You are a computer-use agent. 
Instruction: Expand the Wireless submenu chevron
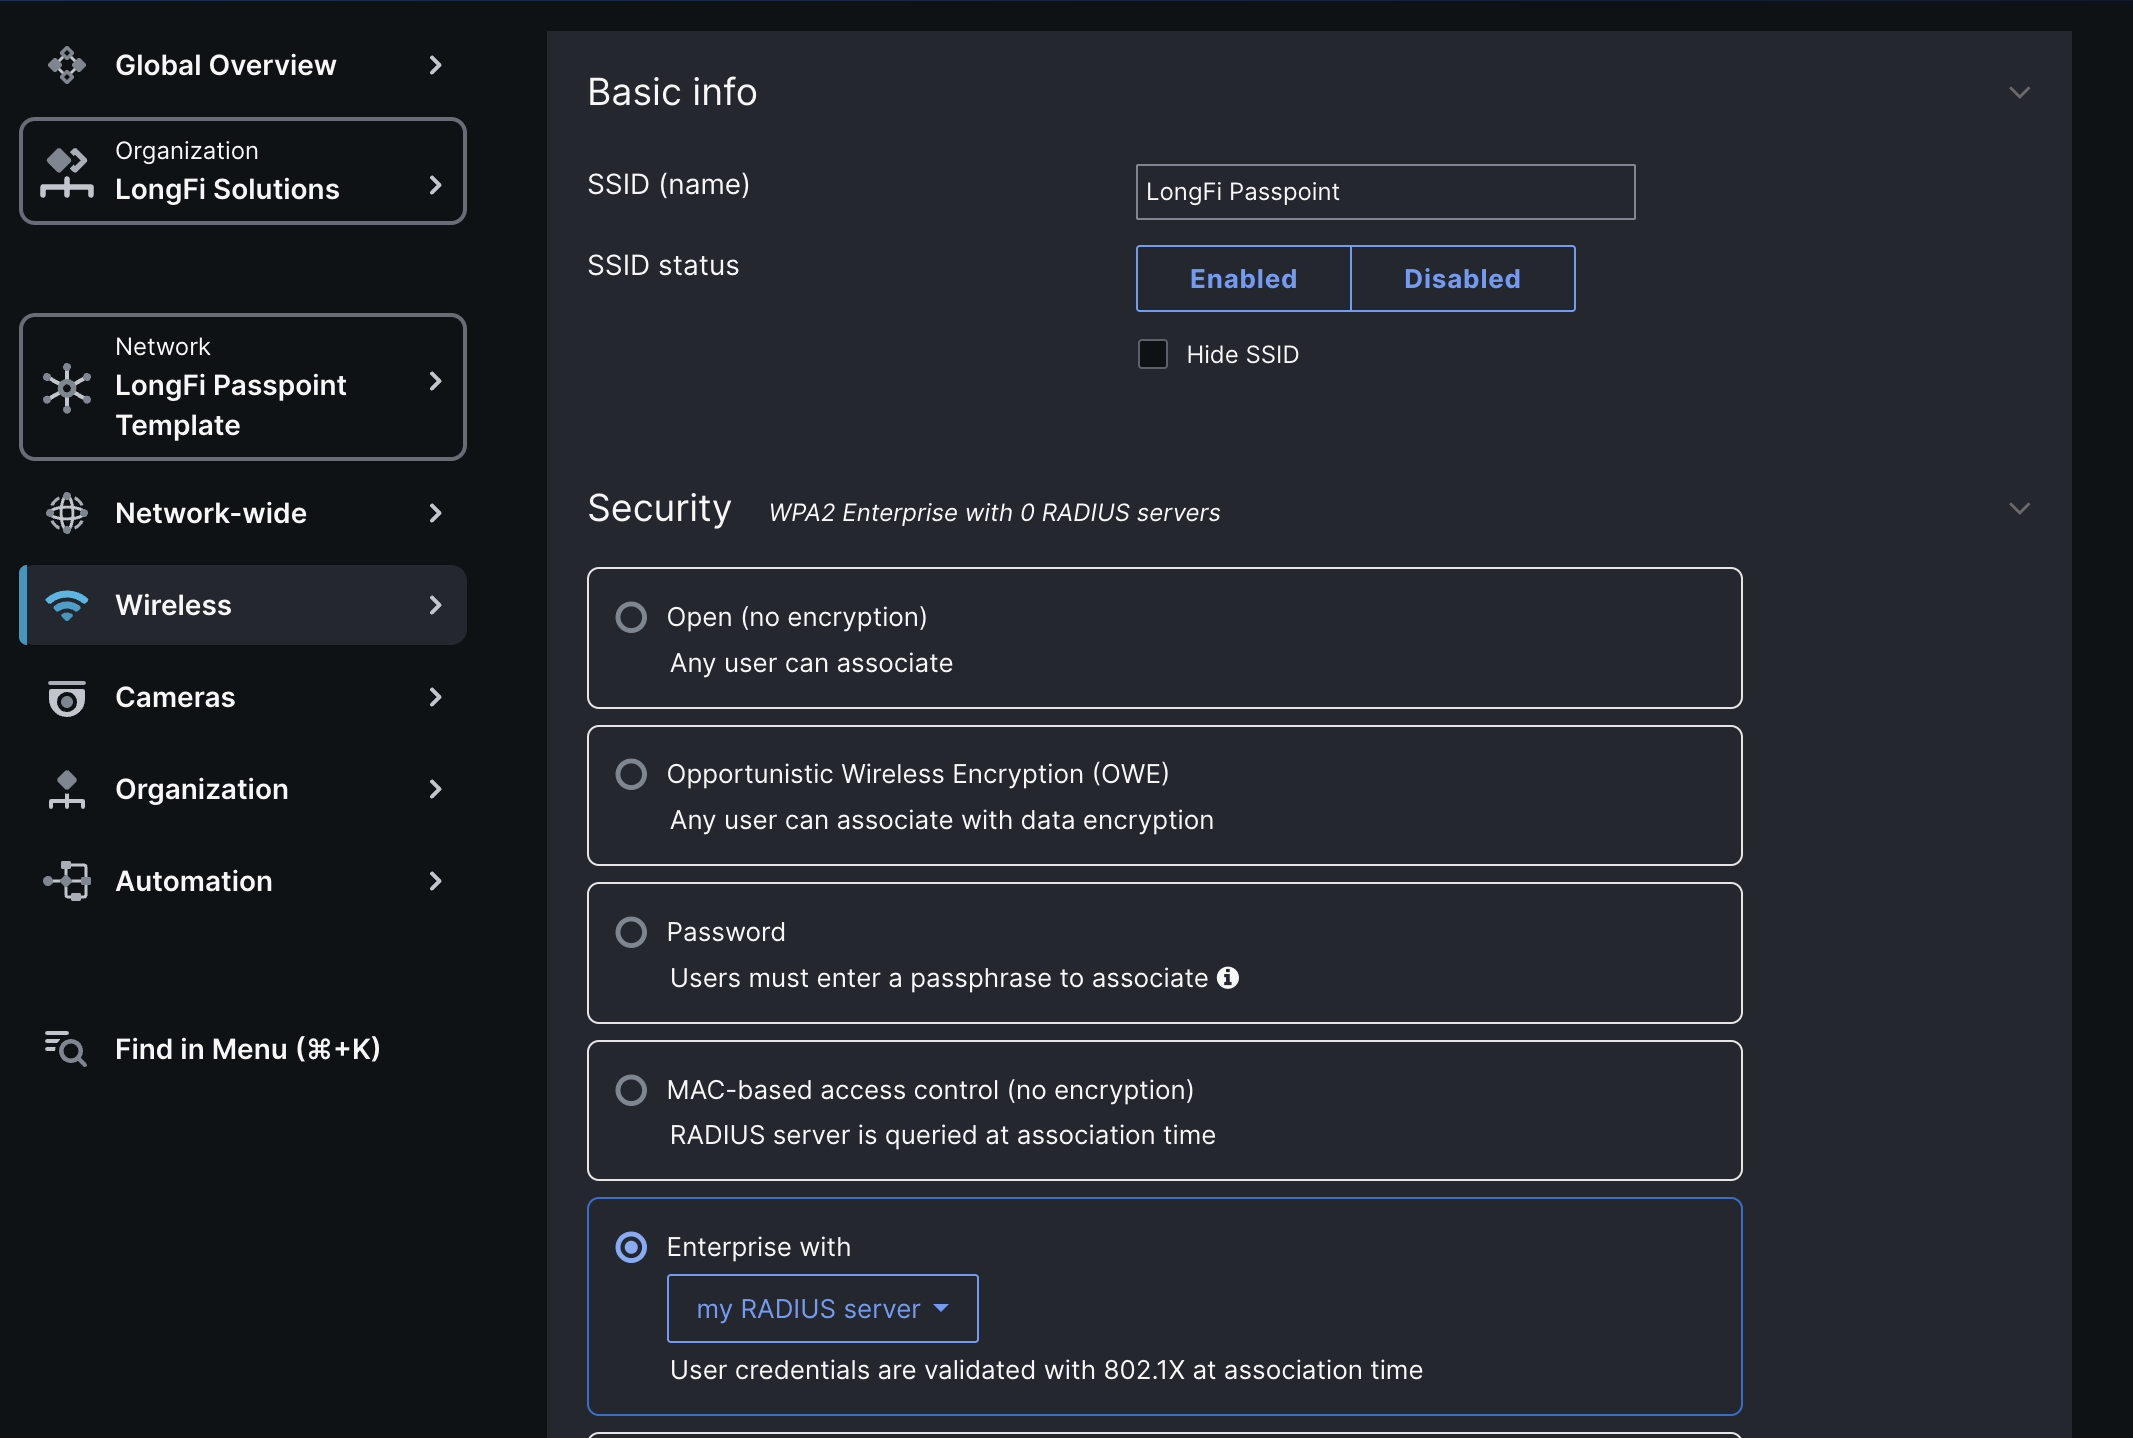coord(435,605)
